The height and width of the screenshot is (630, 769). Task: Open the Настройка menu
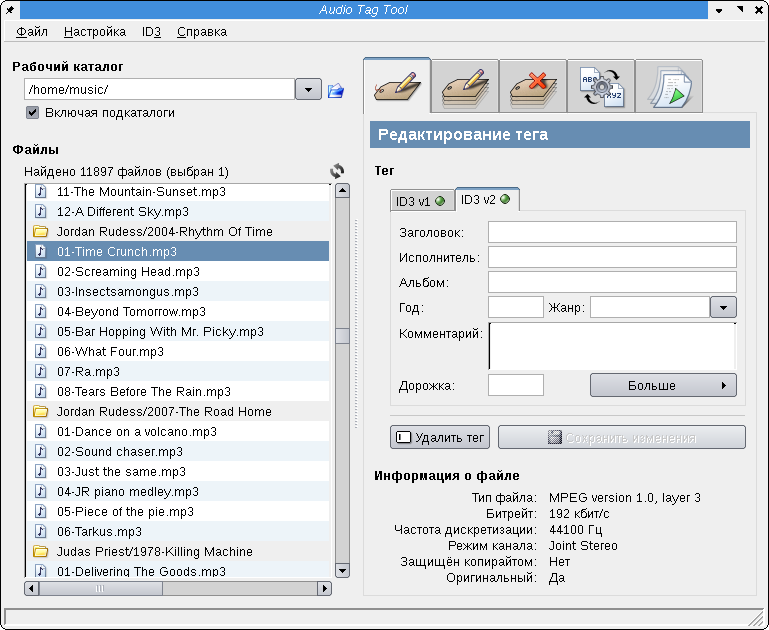click(x=95, y=32)
